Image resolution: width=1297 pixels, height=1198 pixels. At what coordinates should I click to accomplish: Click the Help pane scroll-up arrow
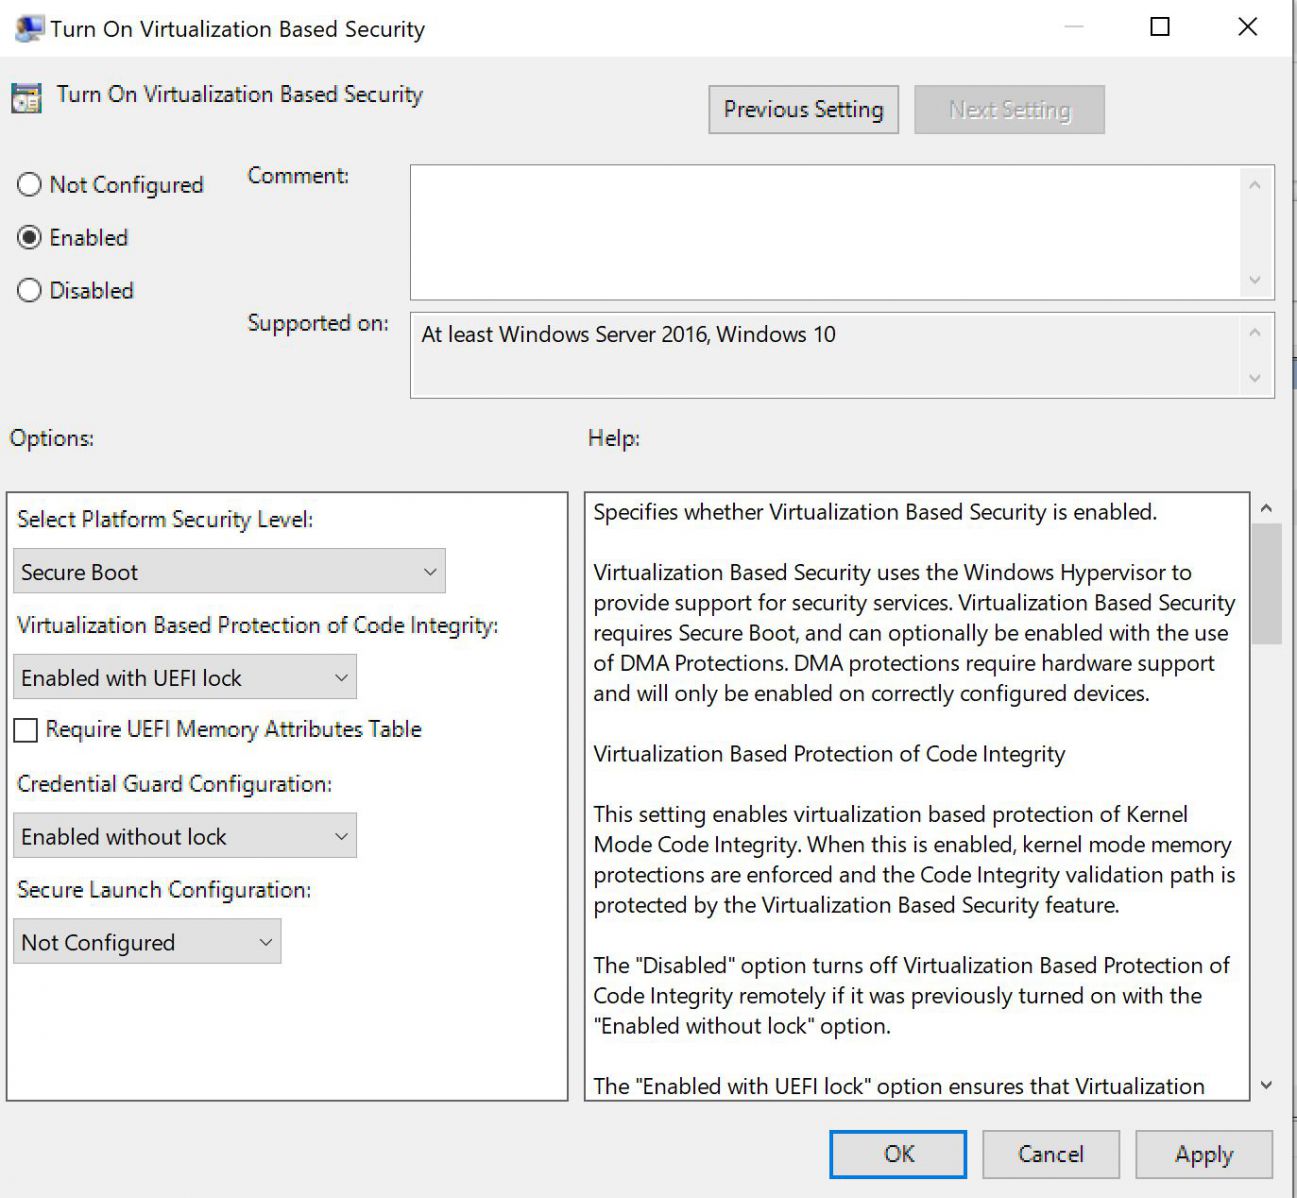[1266, 507]
